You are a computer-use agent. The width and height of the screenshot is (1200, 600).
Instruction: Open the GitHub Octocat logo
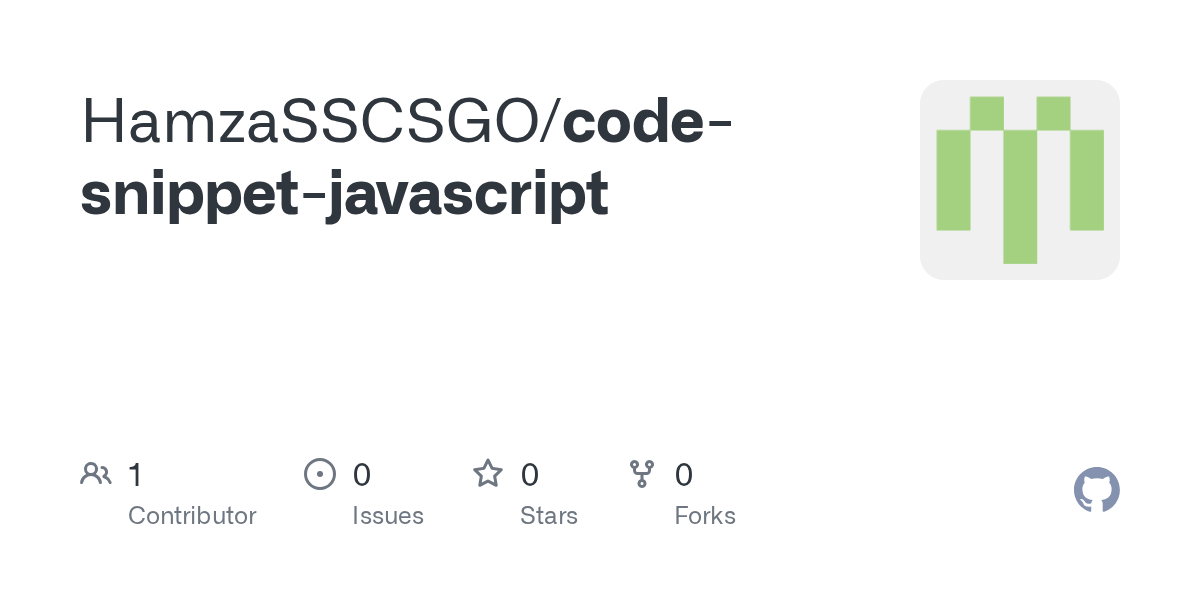click(x=1096, y=490)
